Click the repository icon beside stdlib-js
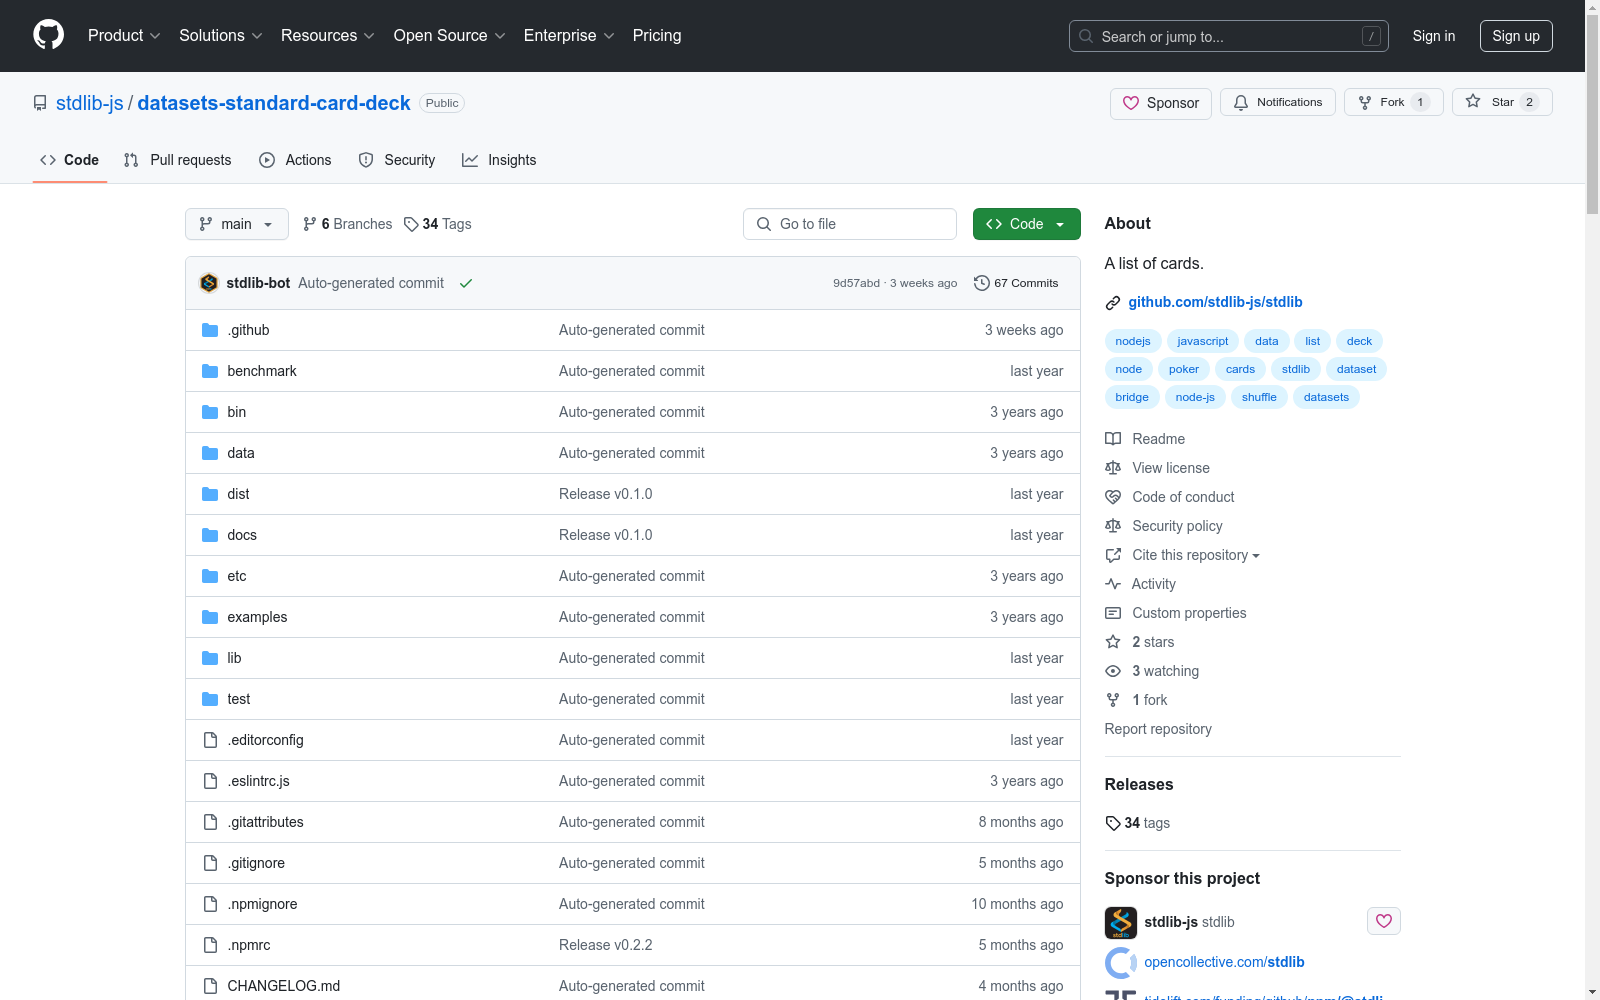This screenshot has width=1600, height=1000. pos(40,103)
